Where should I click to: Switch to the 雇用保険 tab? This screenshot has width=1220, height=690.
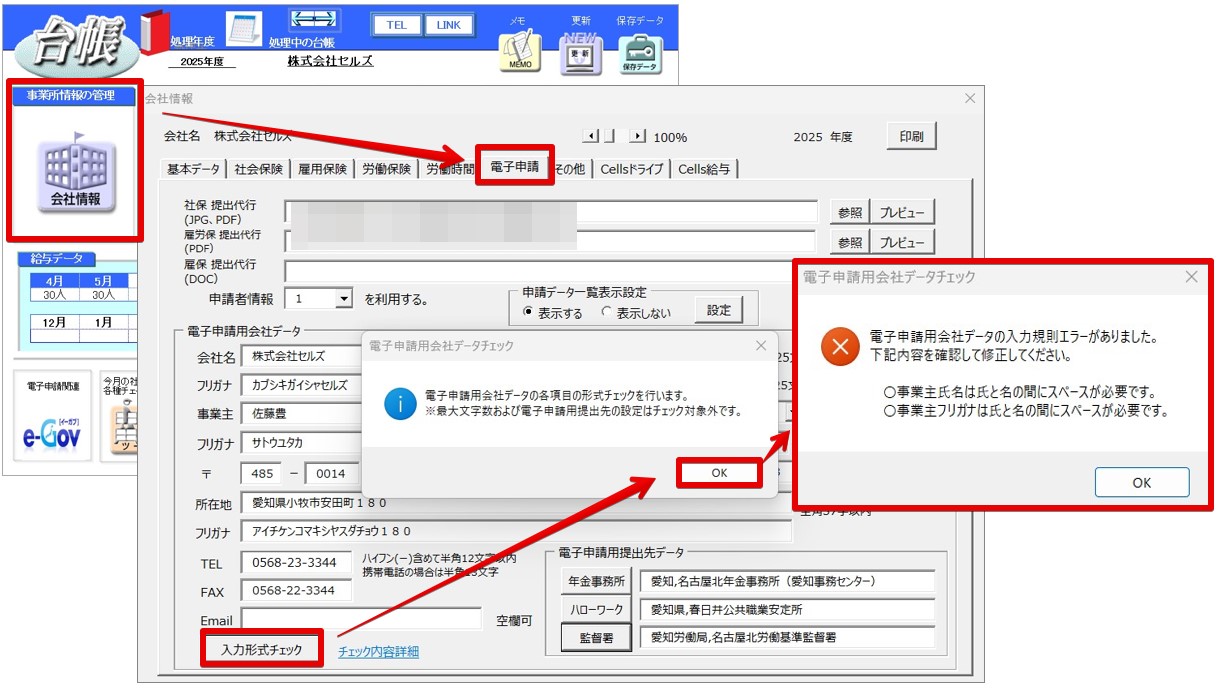pos(322,169)
